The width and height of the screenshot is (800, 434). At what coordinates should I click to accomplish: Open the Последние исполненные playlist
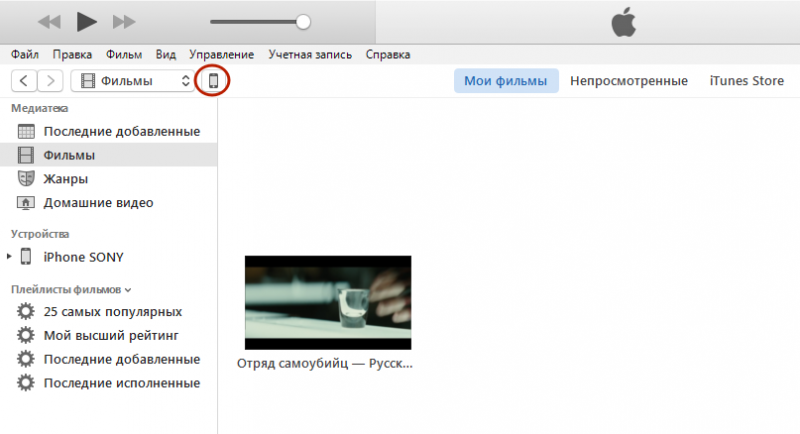coord(121,383)
